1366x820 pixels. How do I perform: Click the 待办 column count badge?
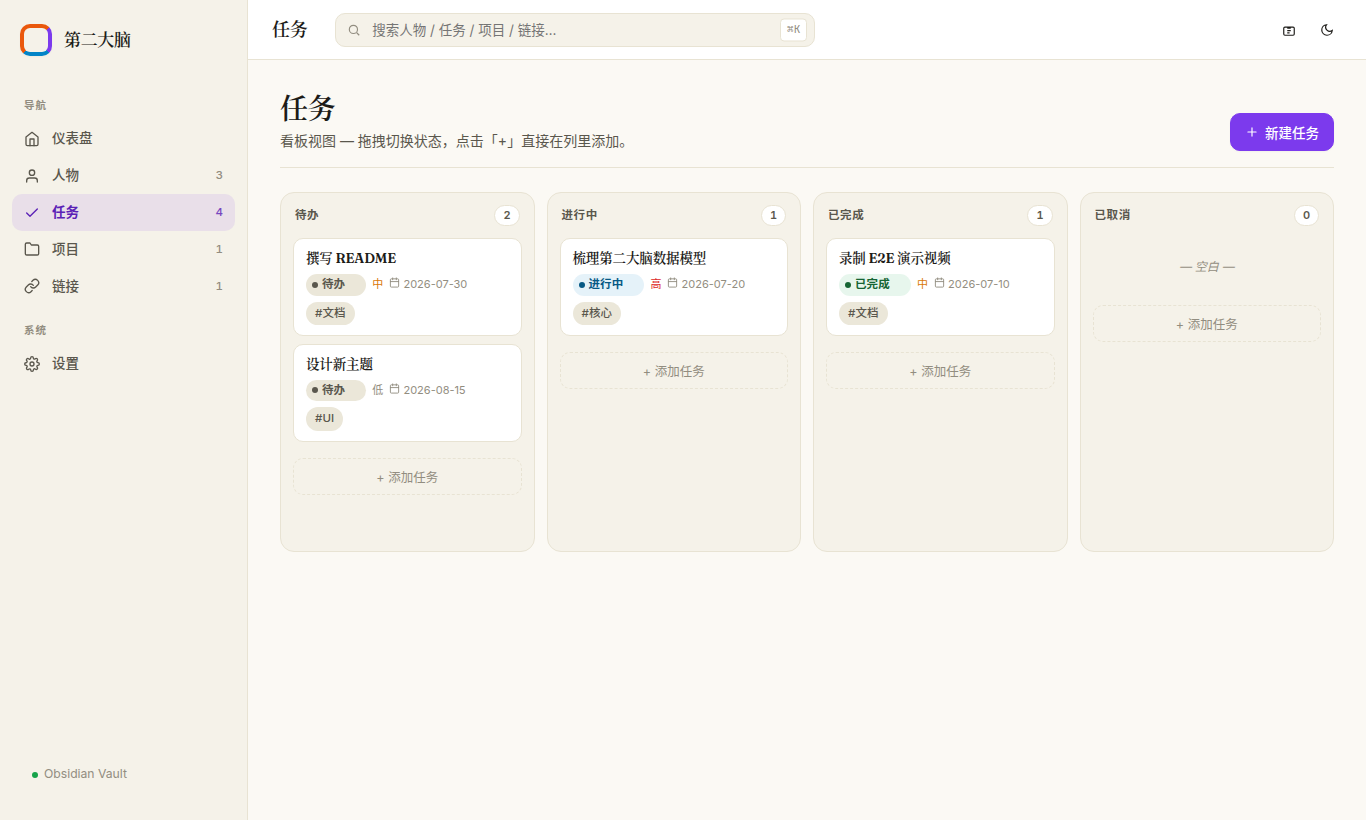pyautogui.click(x=506, y=215)
